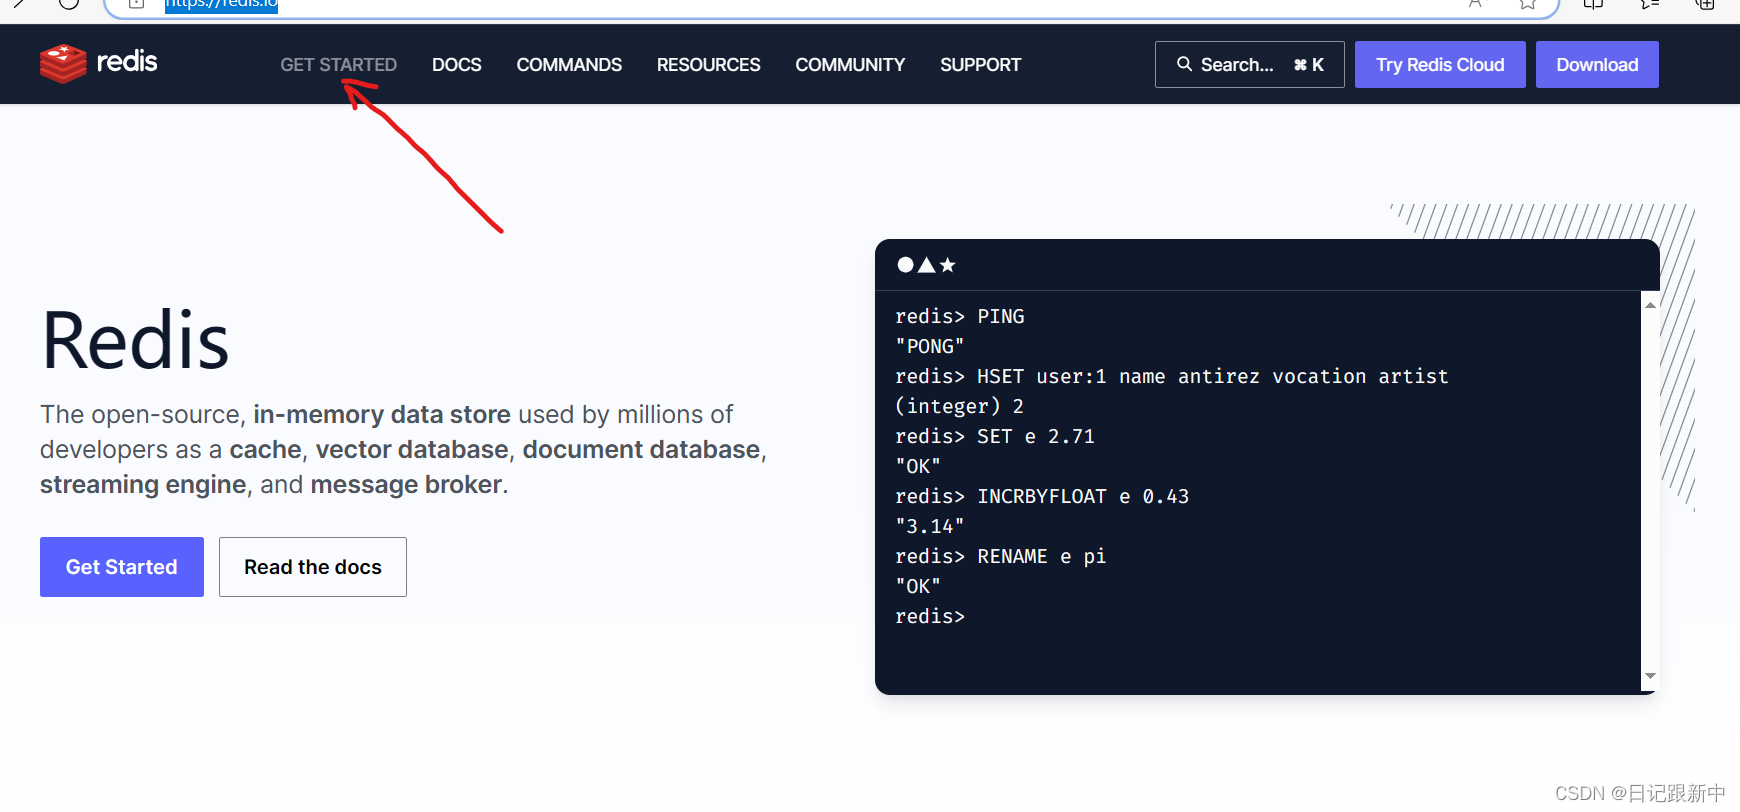Open the GET STARTED menu item

pyautogui.click(x=338, y=65)
